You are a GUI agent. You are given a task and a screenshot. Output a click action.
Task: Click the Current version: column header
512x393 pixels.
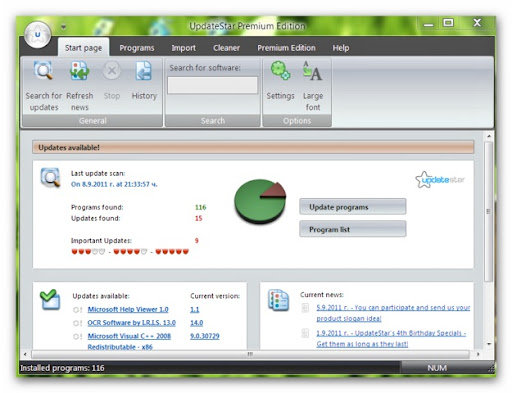tap(215, 296)
